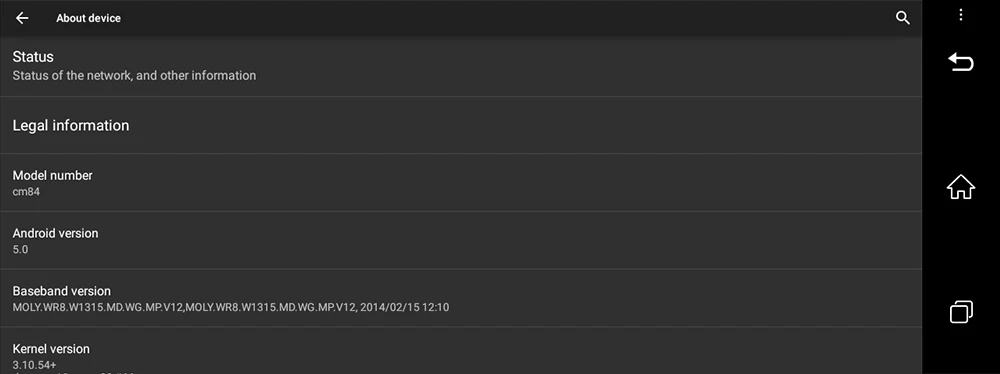1000x374 pixels.
Task: Click the 'Status of the network' subtitle
Action: point(135,75)
